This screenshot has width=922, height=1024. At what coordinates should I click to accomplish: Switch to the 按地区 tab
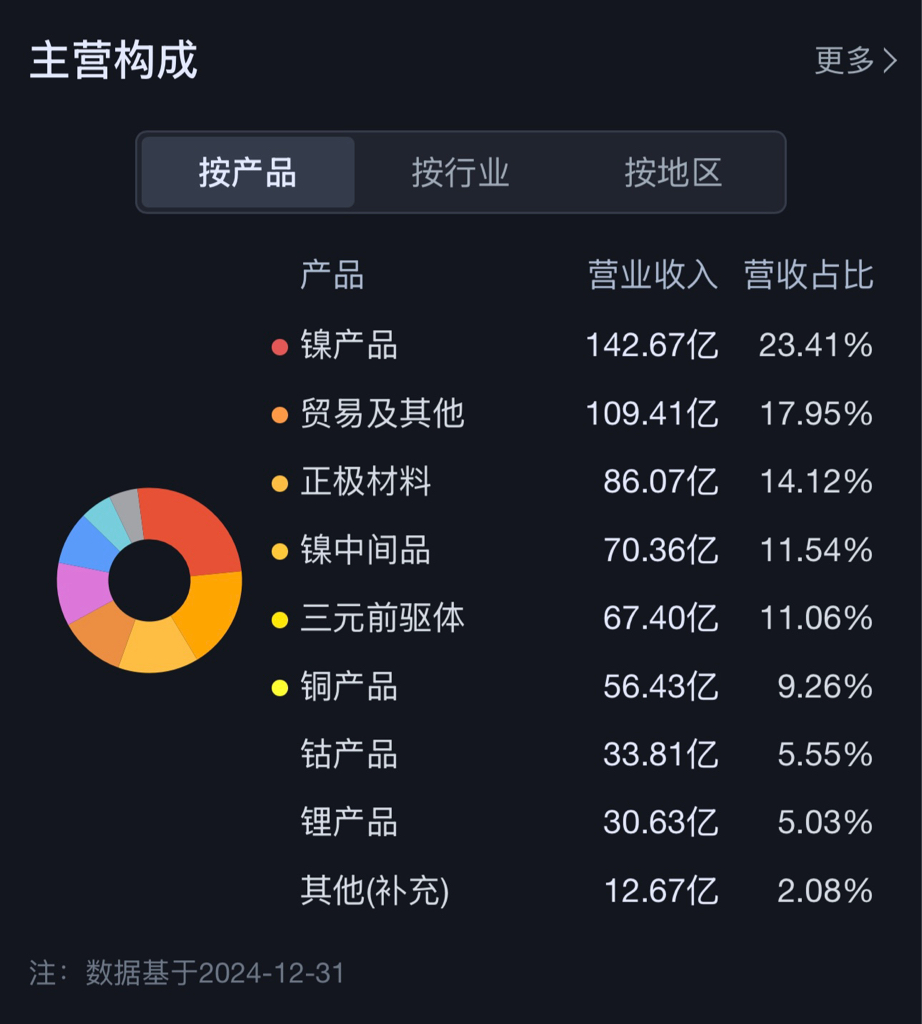tap(673, 172)
